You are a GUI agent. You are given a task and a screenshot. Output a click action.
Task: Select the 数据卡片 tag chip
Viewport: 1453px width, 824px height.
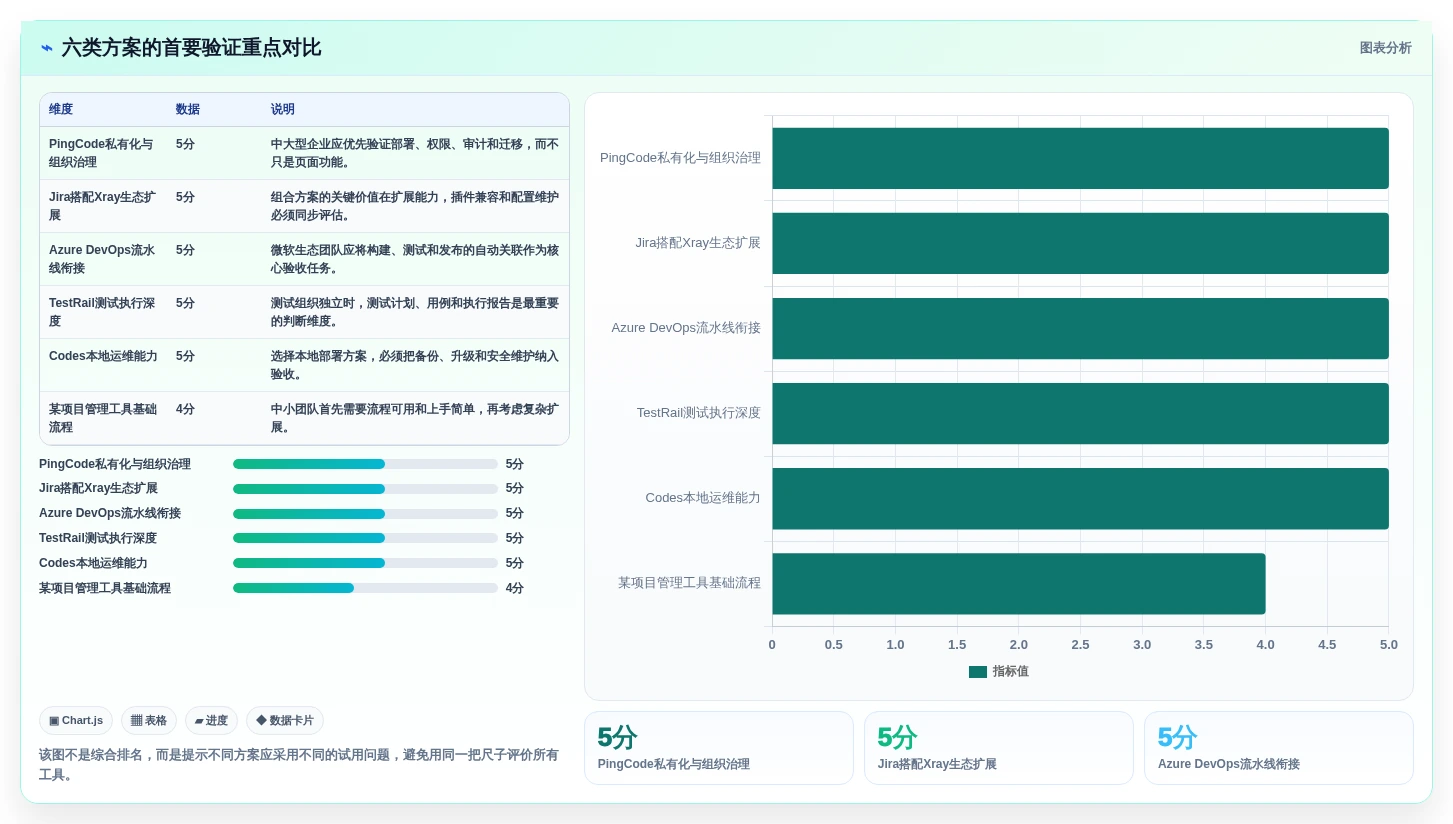(285, 721)
